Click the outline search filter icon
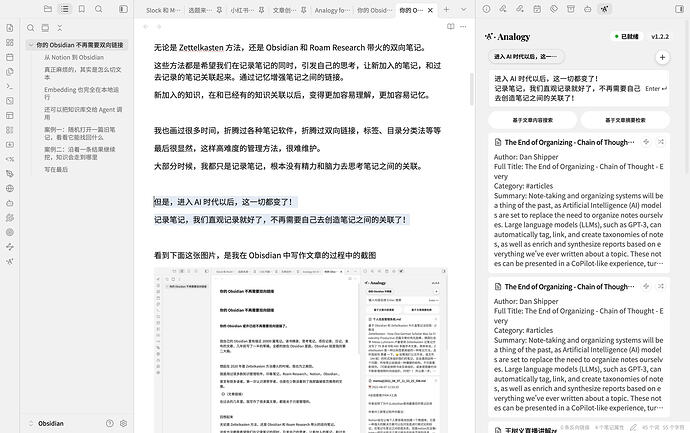Screen dimensions: 690x433 (30, 28)
